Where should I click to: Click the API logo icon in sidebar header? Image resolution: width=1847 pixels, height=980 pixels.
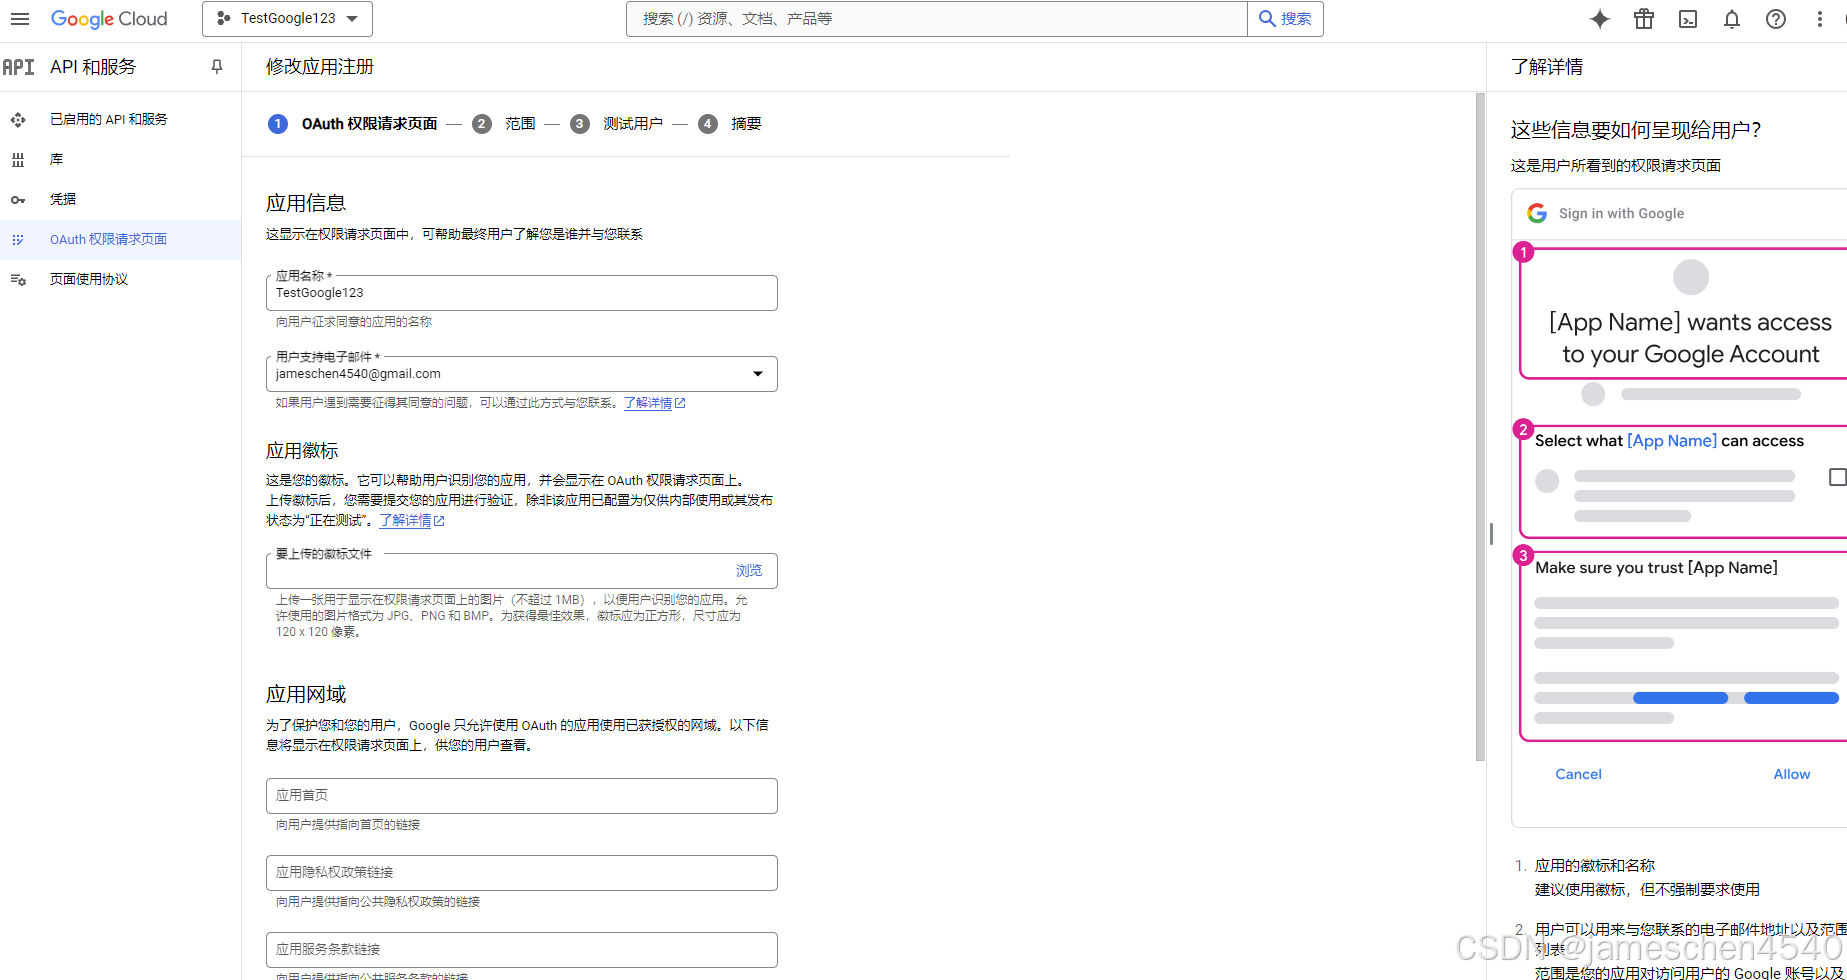click(18, 67)
